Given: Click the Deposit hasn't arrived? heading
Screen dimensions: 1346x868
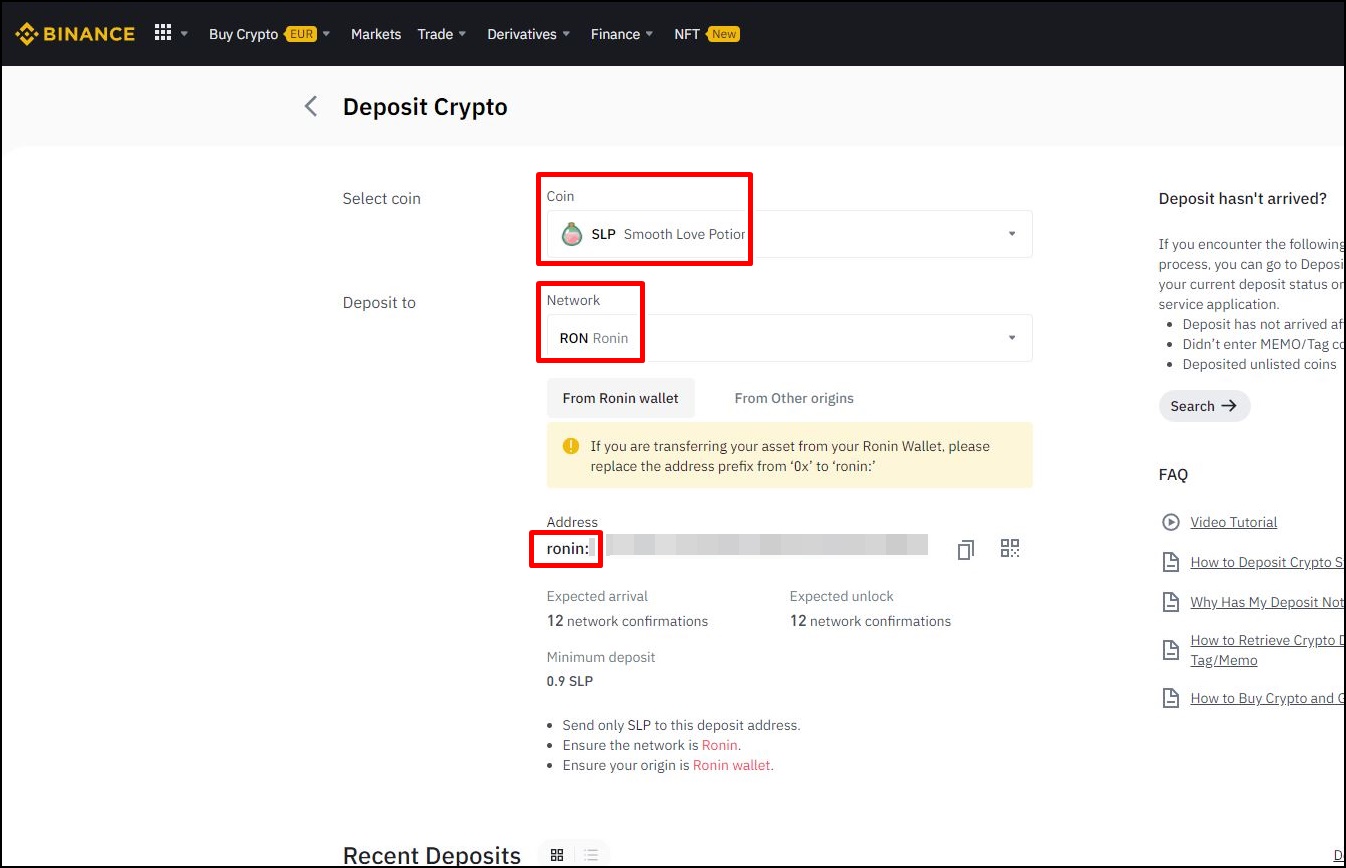Looking at the screenshot, I should coord(1243,198).
